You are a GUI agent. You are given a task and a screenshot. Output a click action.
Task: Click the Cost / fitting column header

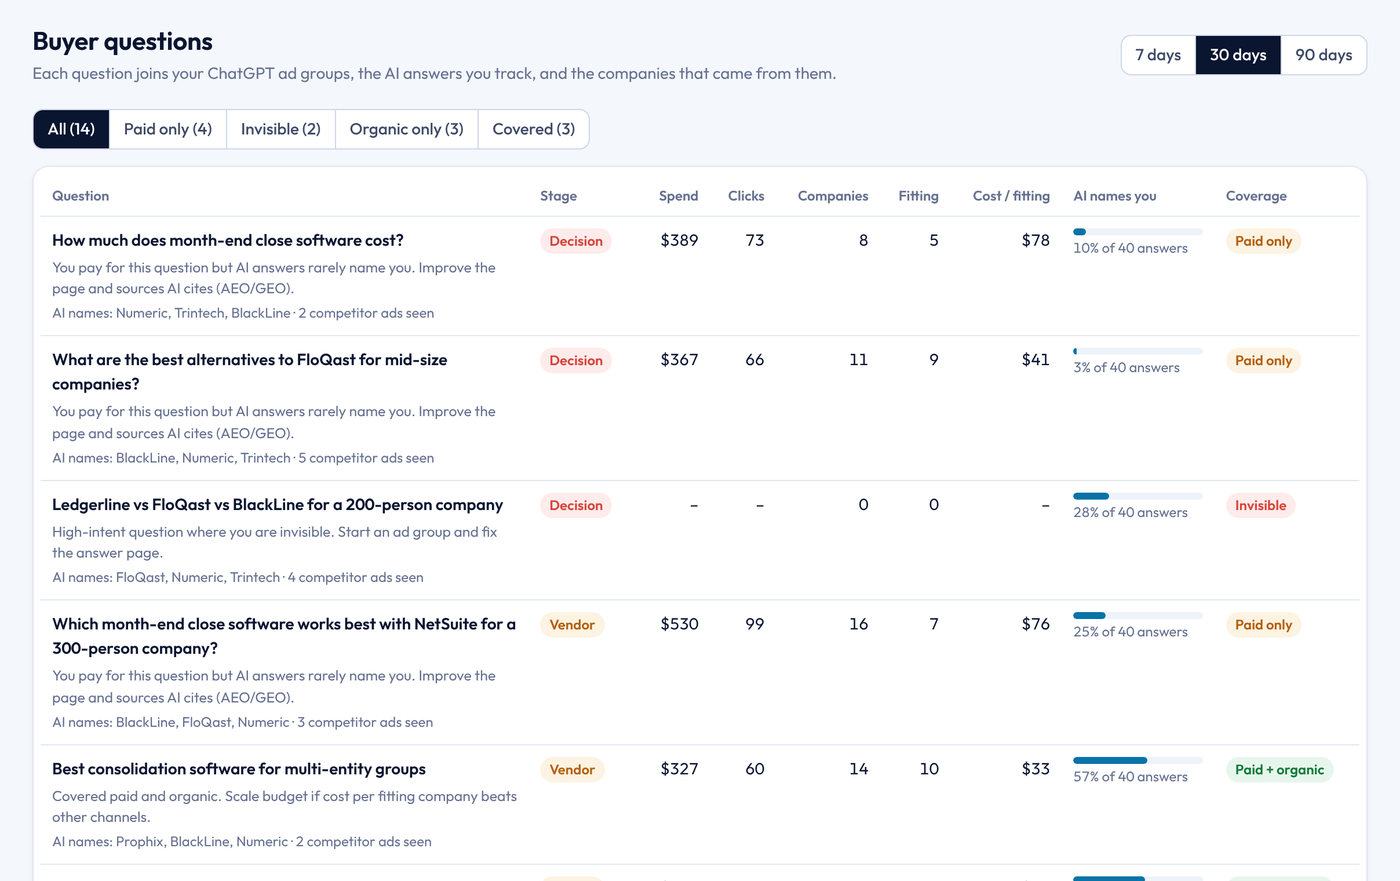1011,196
